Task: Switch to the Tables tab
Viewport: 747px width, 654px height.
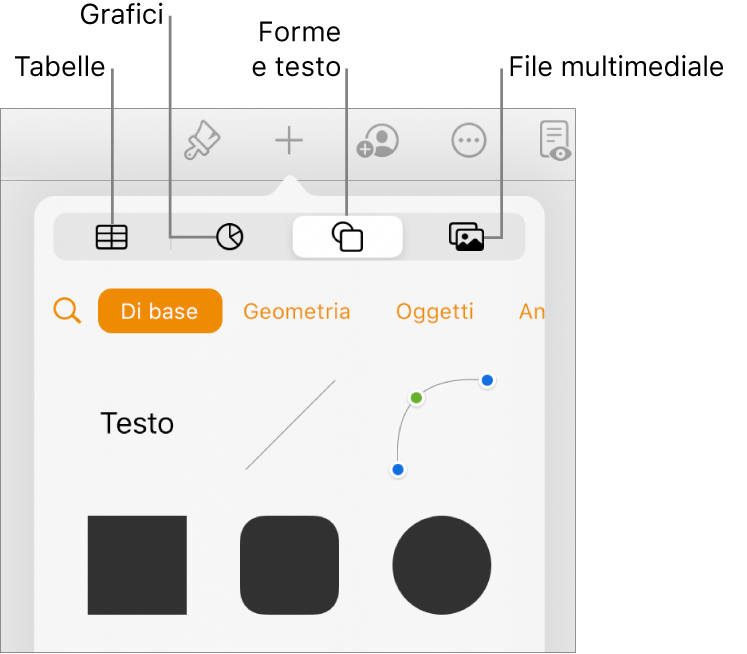Action: click(x=112, y=237)
